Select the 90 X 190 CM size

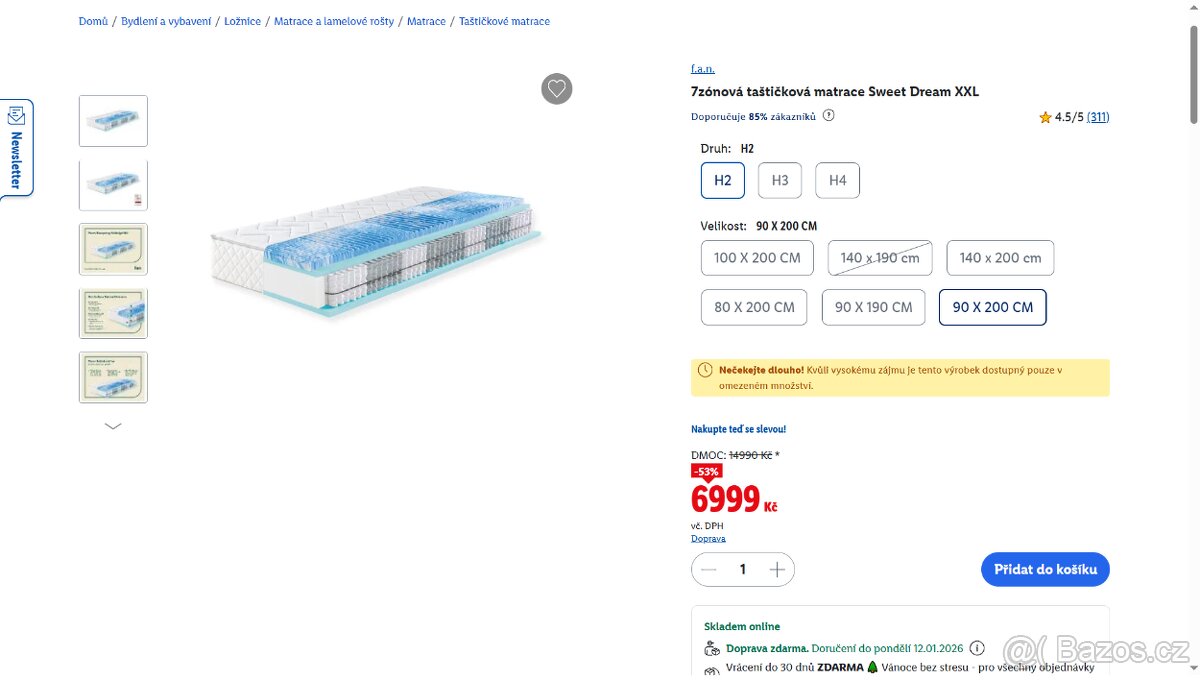tap(875, 307)
